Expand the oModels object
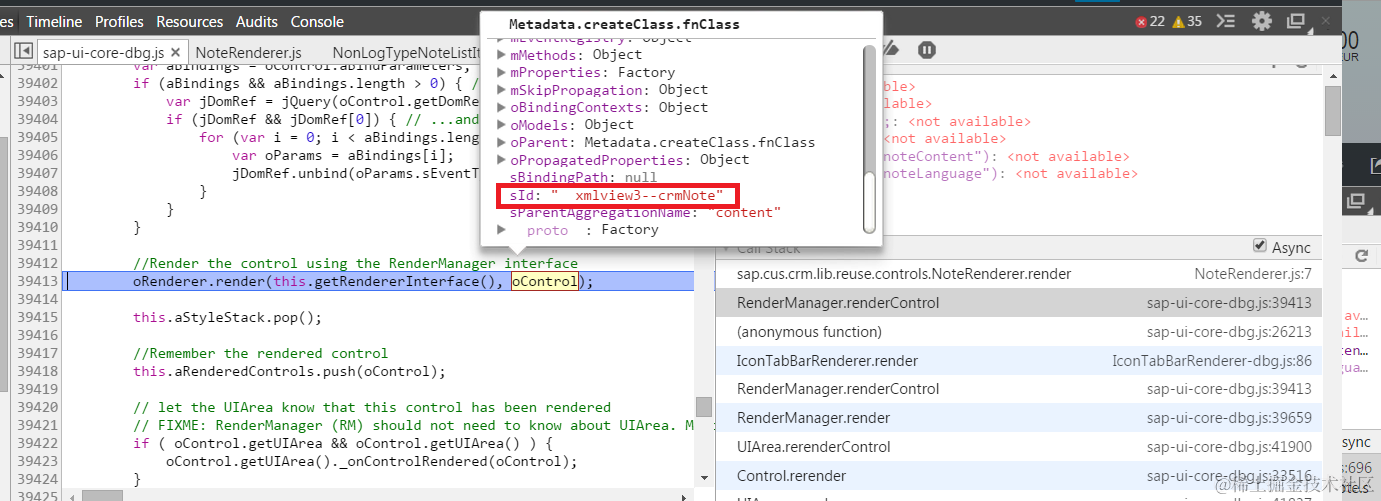The width and height of the screenshot is (1381, 501). coord(502,125)
